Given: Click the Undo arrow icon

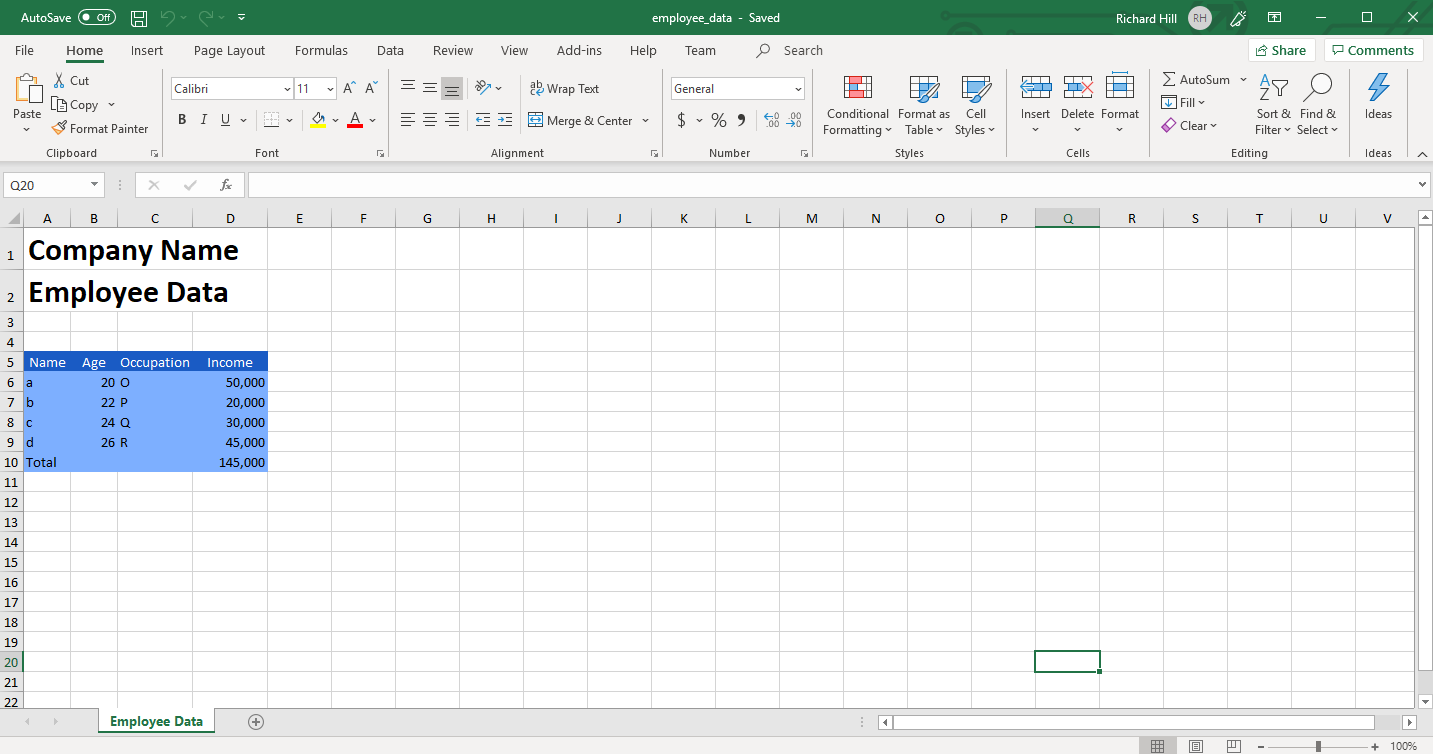Looking at the screenshot, I should 167,18.
